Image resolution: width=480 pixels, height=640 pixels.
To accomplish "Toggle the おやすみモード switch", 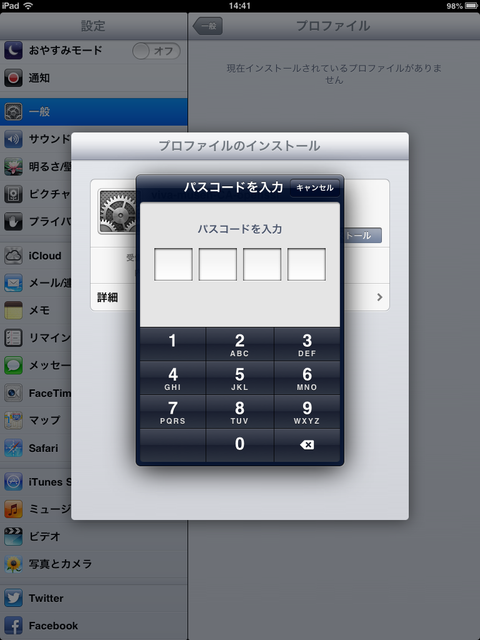I will coord(156,51).
